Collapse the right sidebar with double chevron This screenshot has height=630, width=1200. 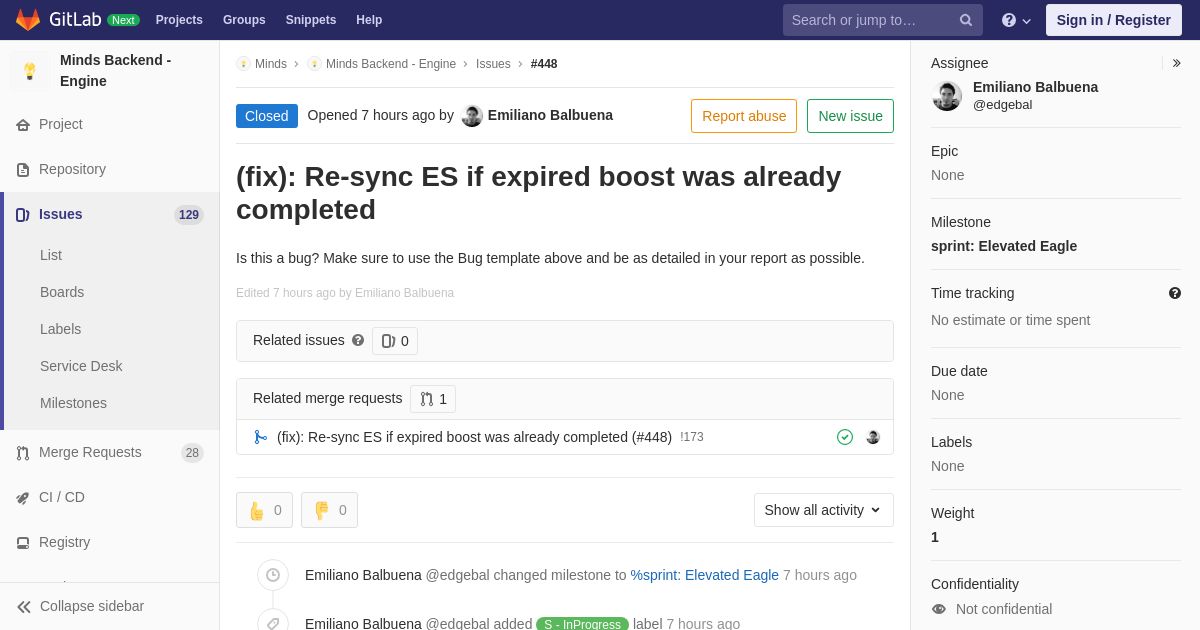point(1176,63)
